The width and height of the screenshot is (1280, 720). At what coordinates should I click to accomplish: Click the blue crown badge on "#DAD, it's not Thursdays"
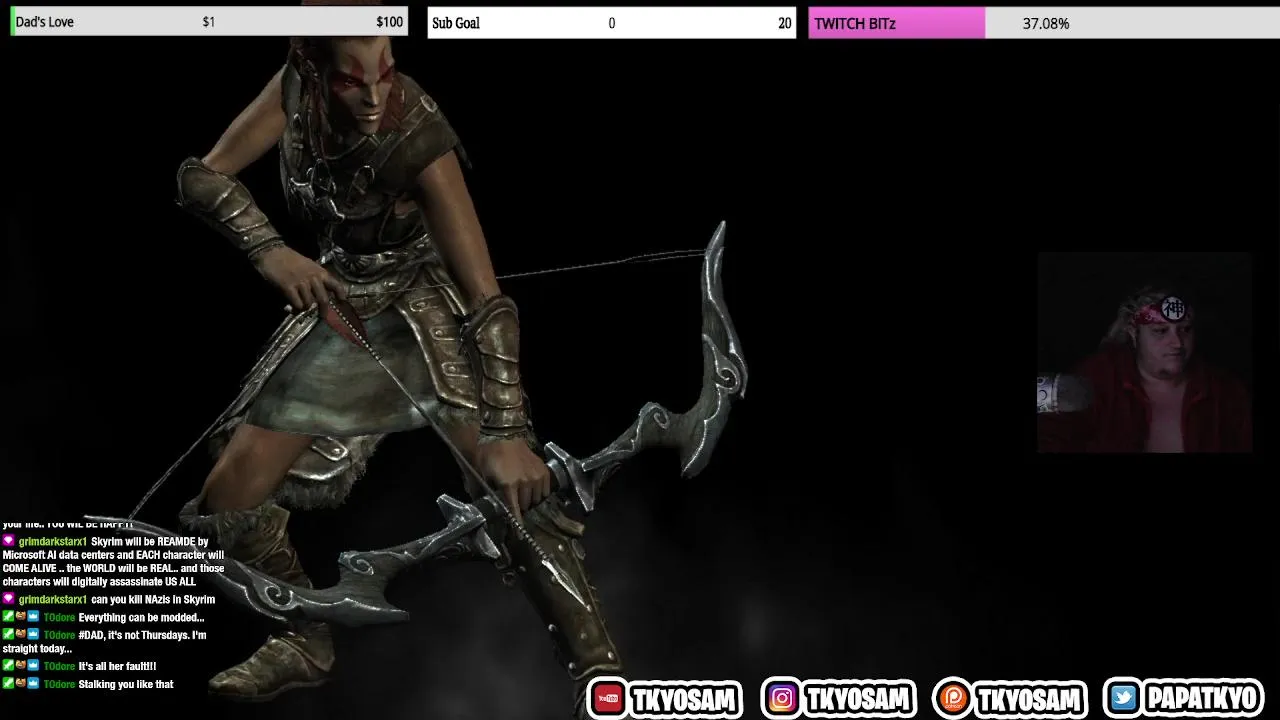pos(33,634)
